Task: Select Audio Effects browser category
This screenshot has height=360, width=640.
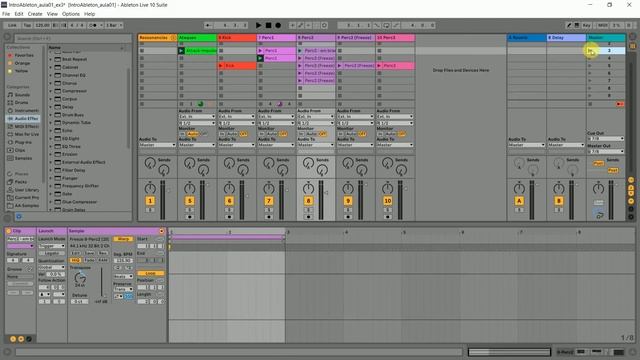Action: tap(23, 118)
